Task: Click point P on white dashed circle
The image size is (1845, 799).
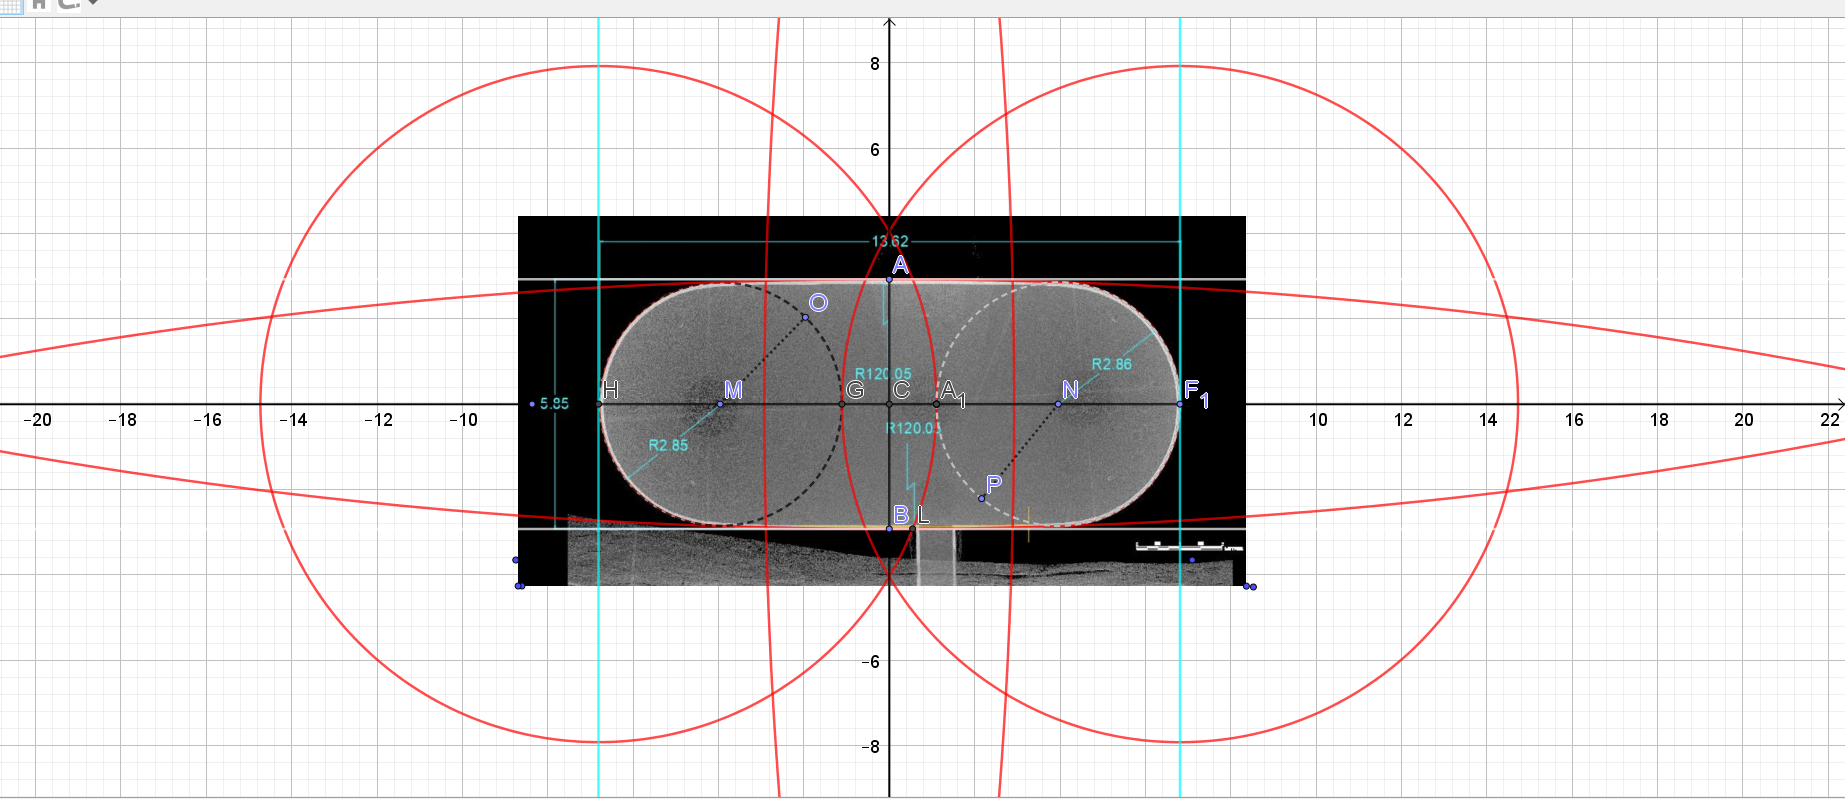Action: click(981, 498)
